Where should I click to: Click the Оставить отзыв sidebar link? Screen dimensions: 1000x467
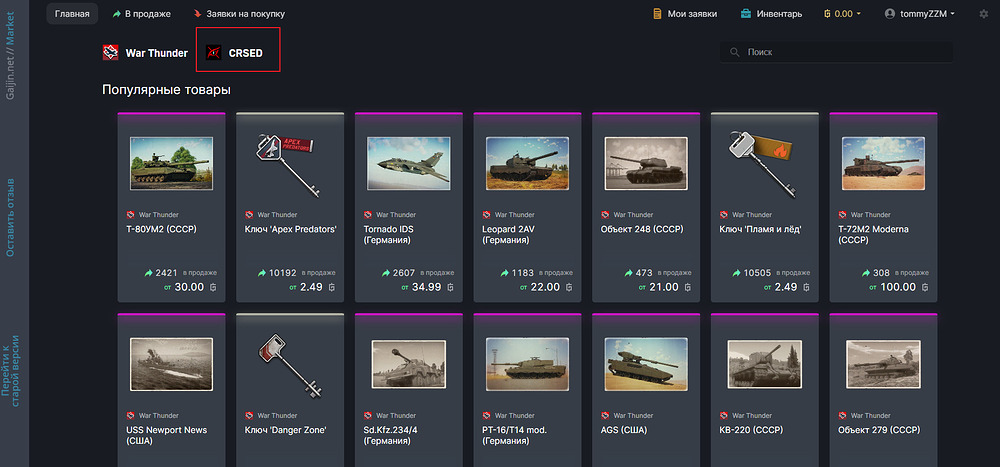pos(11,218)
